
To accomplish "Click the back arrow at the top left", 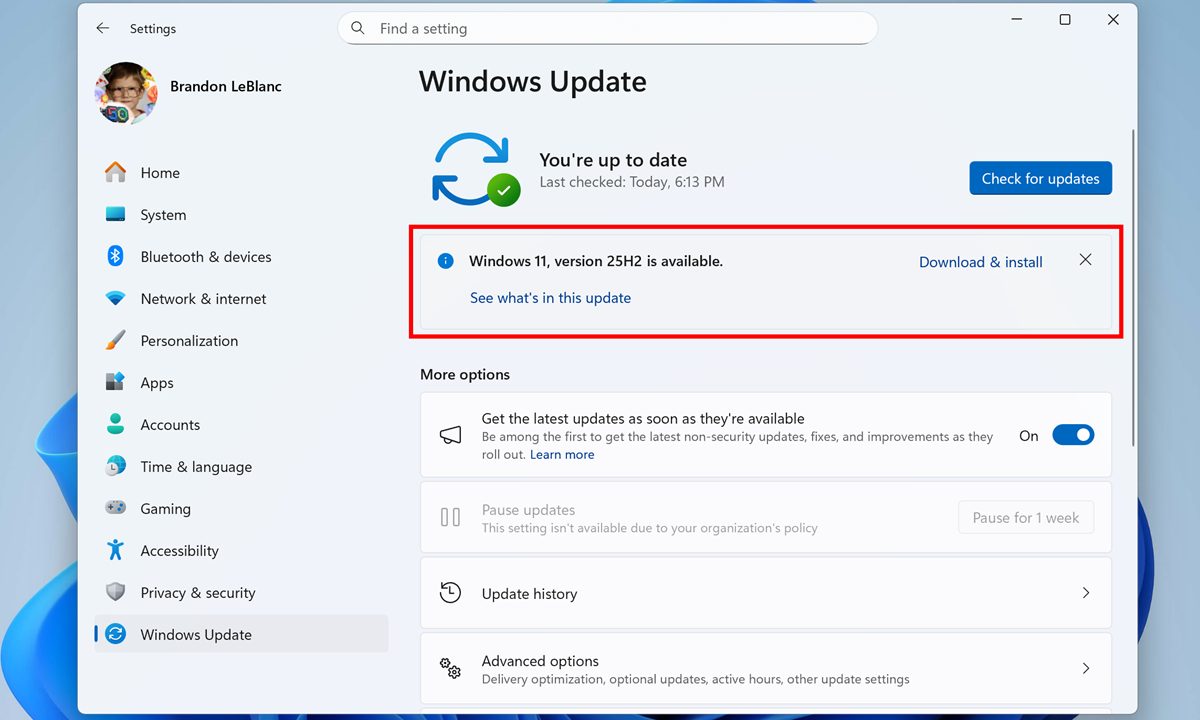I will [x=102, y=28].
